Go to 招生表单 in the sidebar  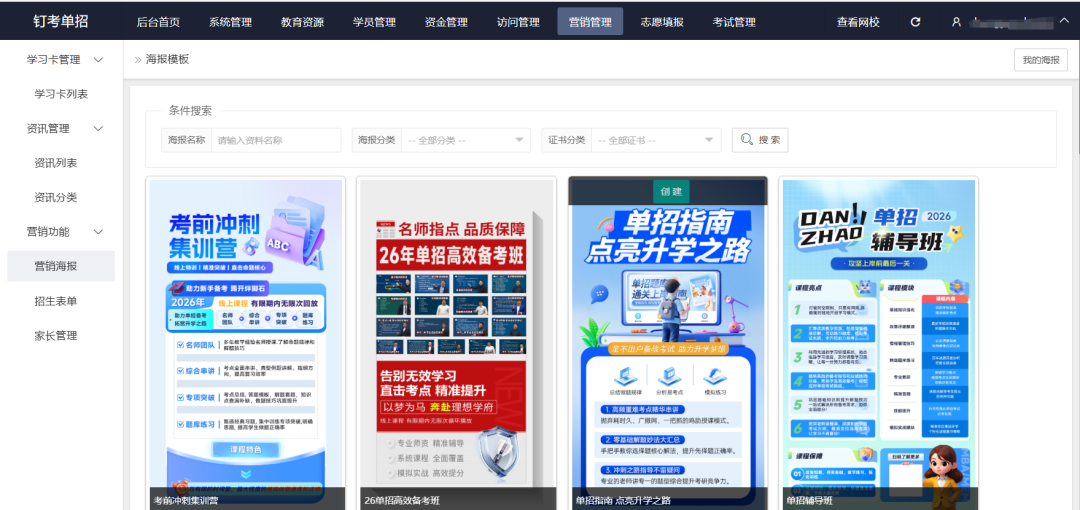tap(56, 301)
